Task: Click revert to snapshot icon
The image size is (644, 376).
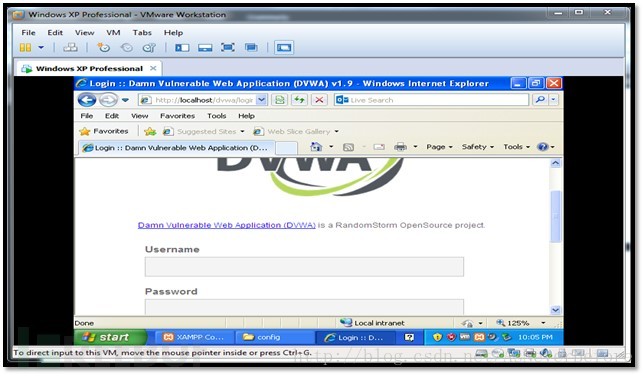Action: (126, 48)
